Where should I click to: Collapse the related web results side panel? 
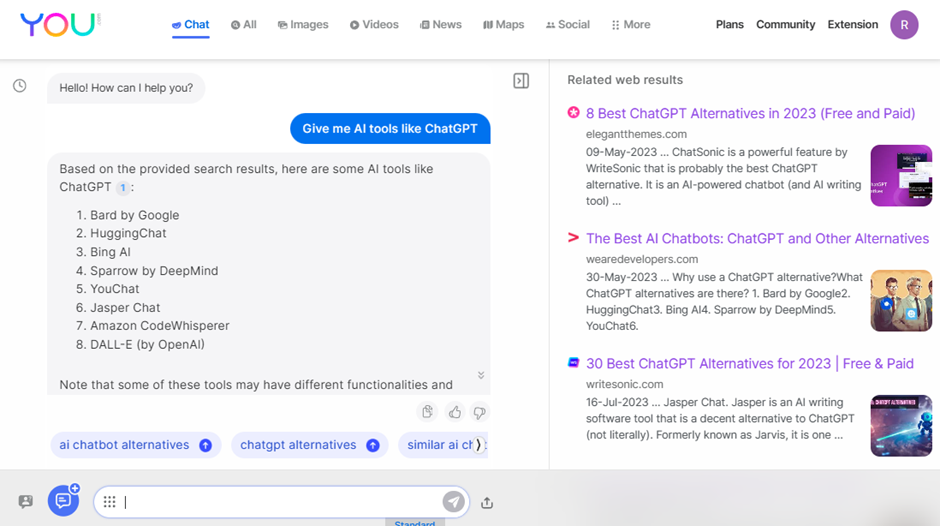521,81
